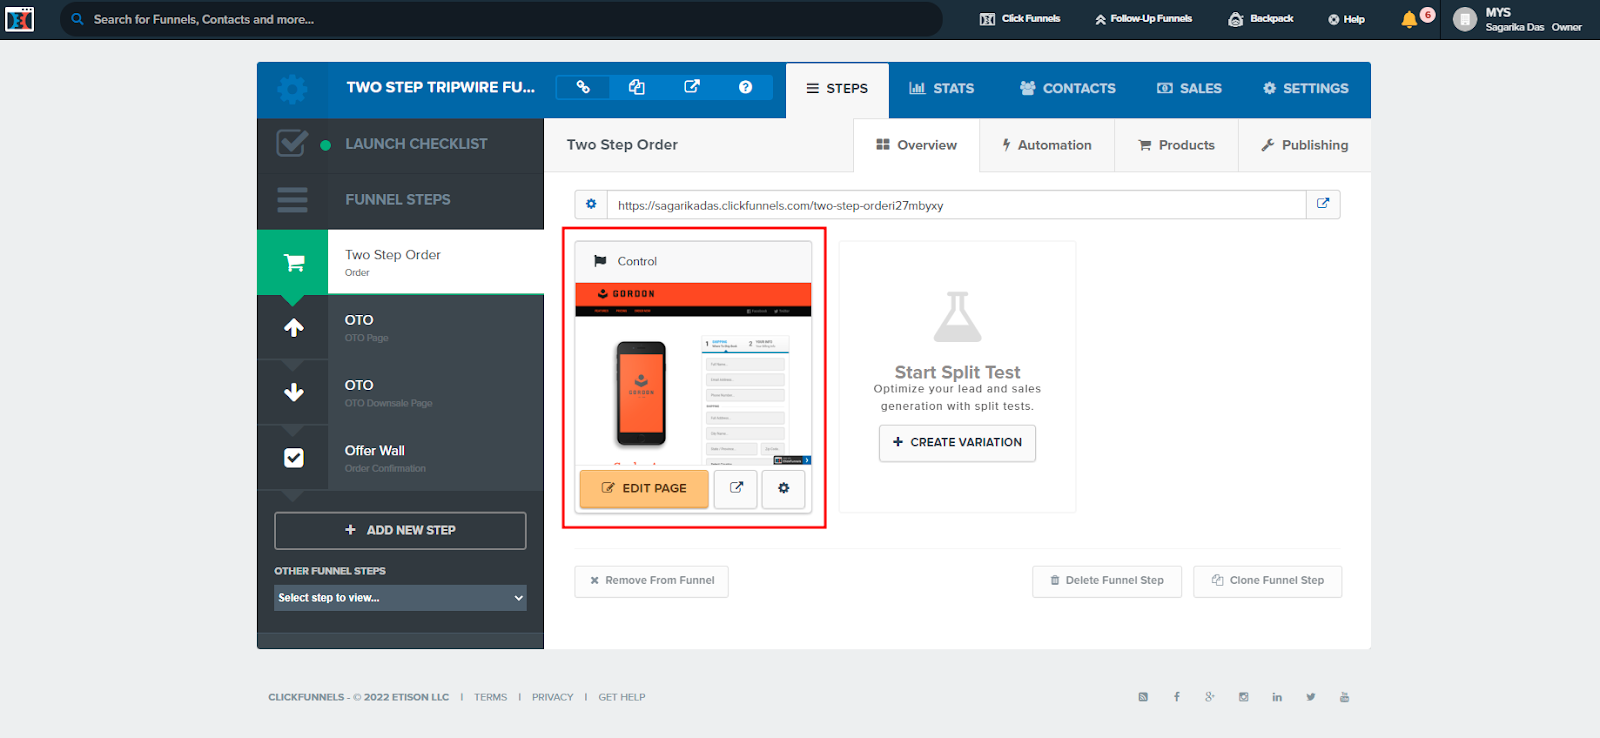Click the user avatar icon
Image resolution: width=1600 pixels, height=738 pixels.
pyautogui.click(x=1465, y=19)
